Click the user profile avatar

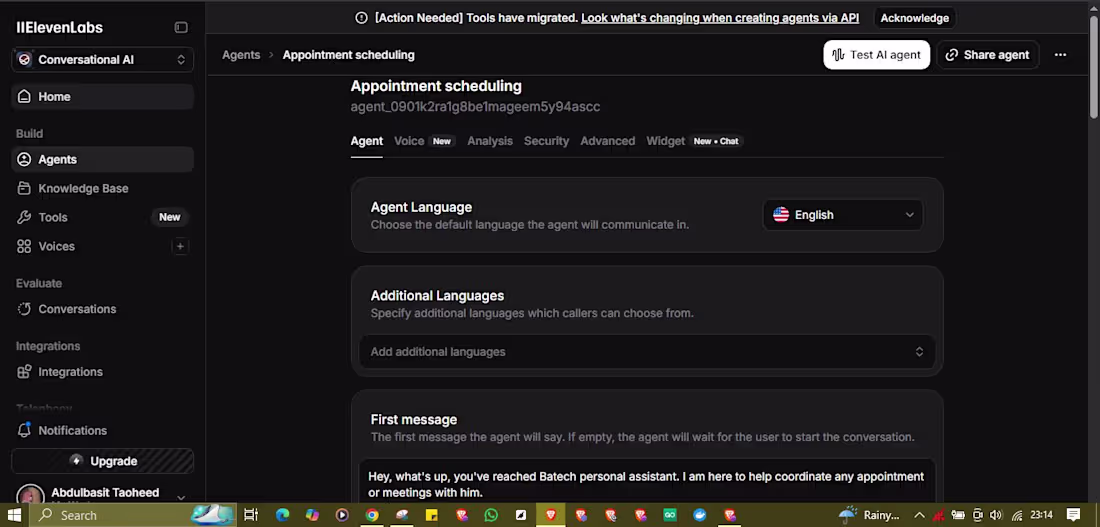30,495
